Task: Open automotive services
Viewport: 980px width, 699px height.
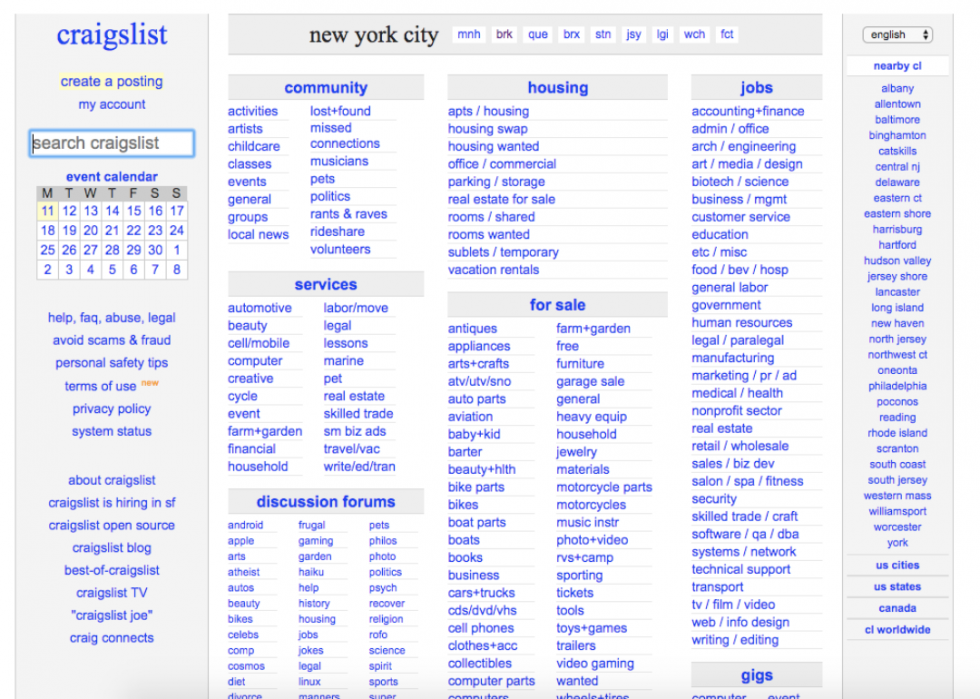Action: point(259,308)
